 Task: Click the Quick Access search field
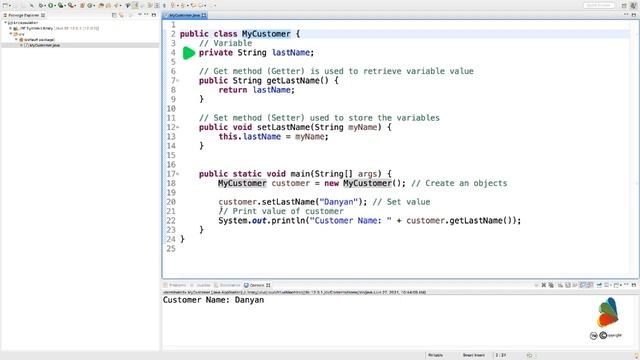pyautogui.click(x=599, y=5)
